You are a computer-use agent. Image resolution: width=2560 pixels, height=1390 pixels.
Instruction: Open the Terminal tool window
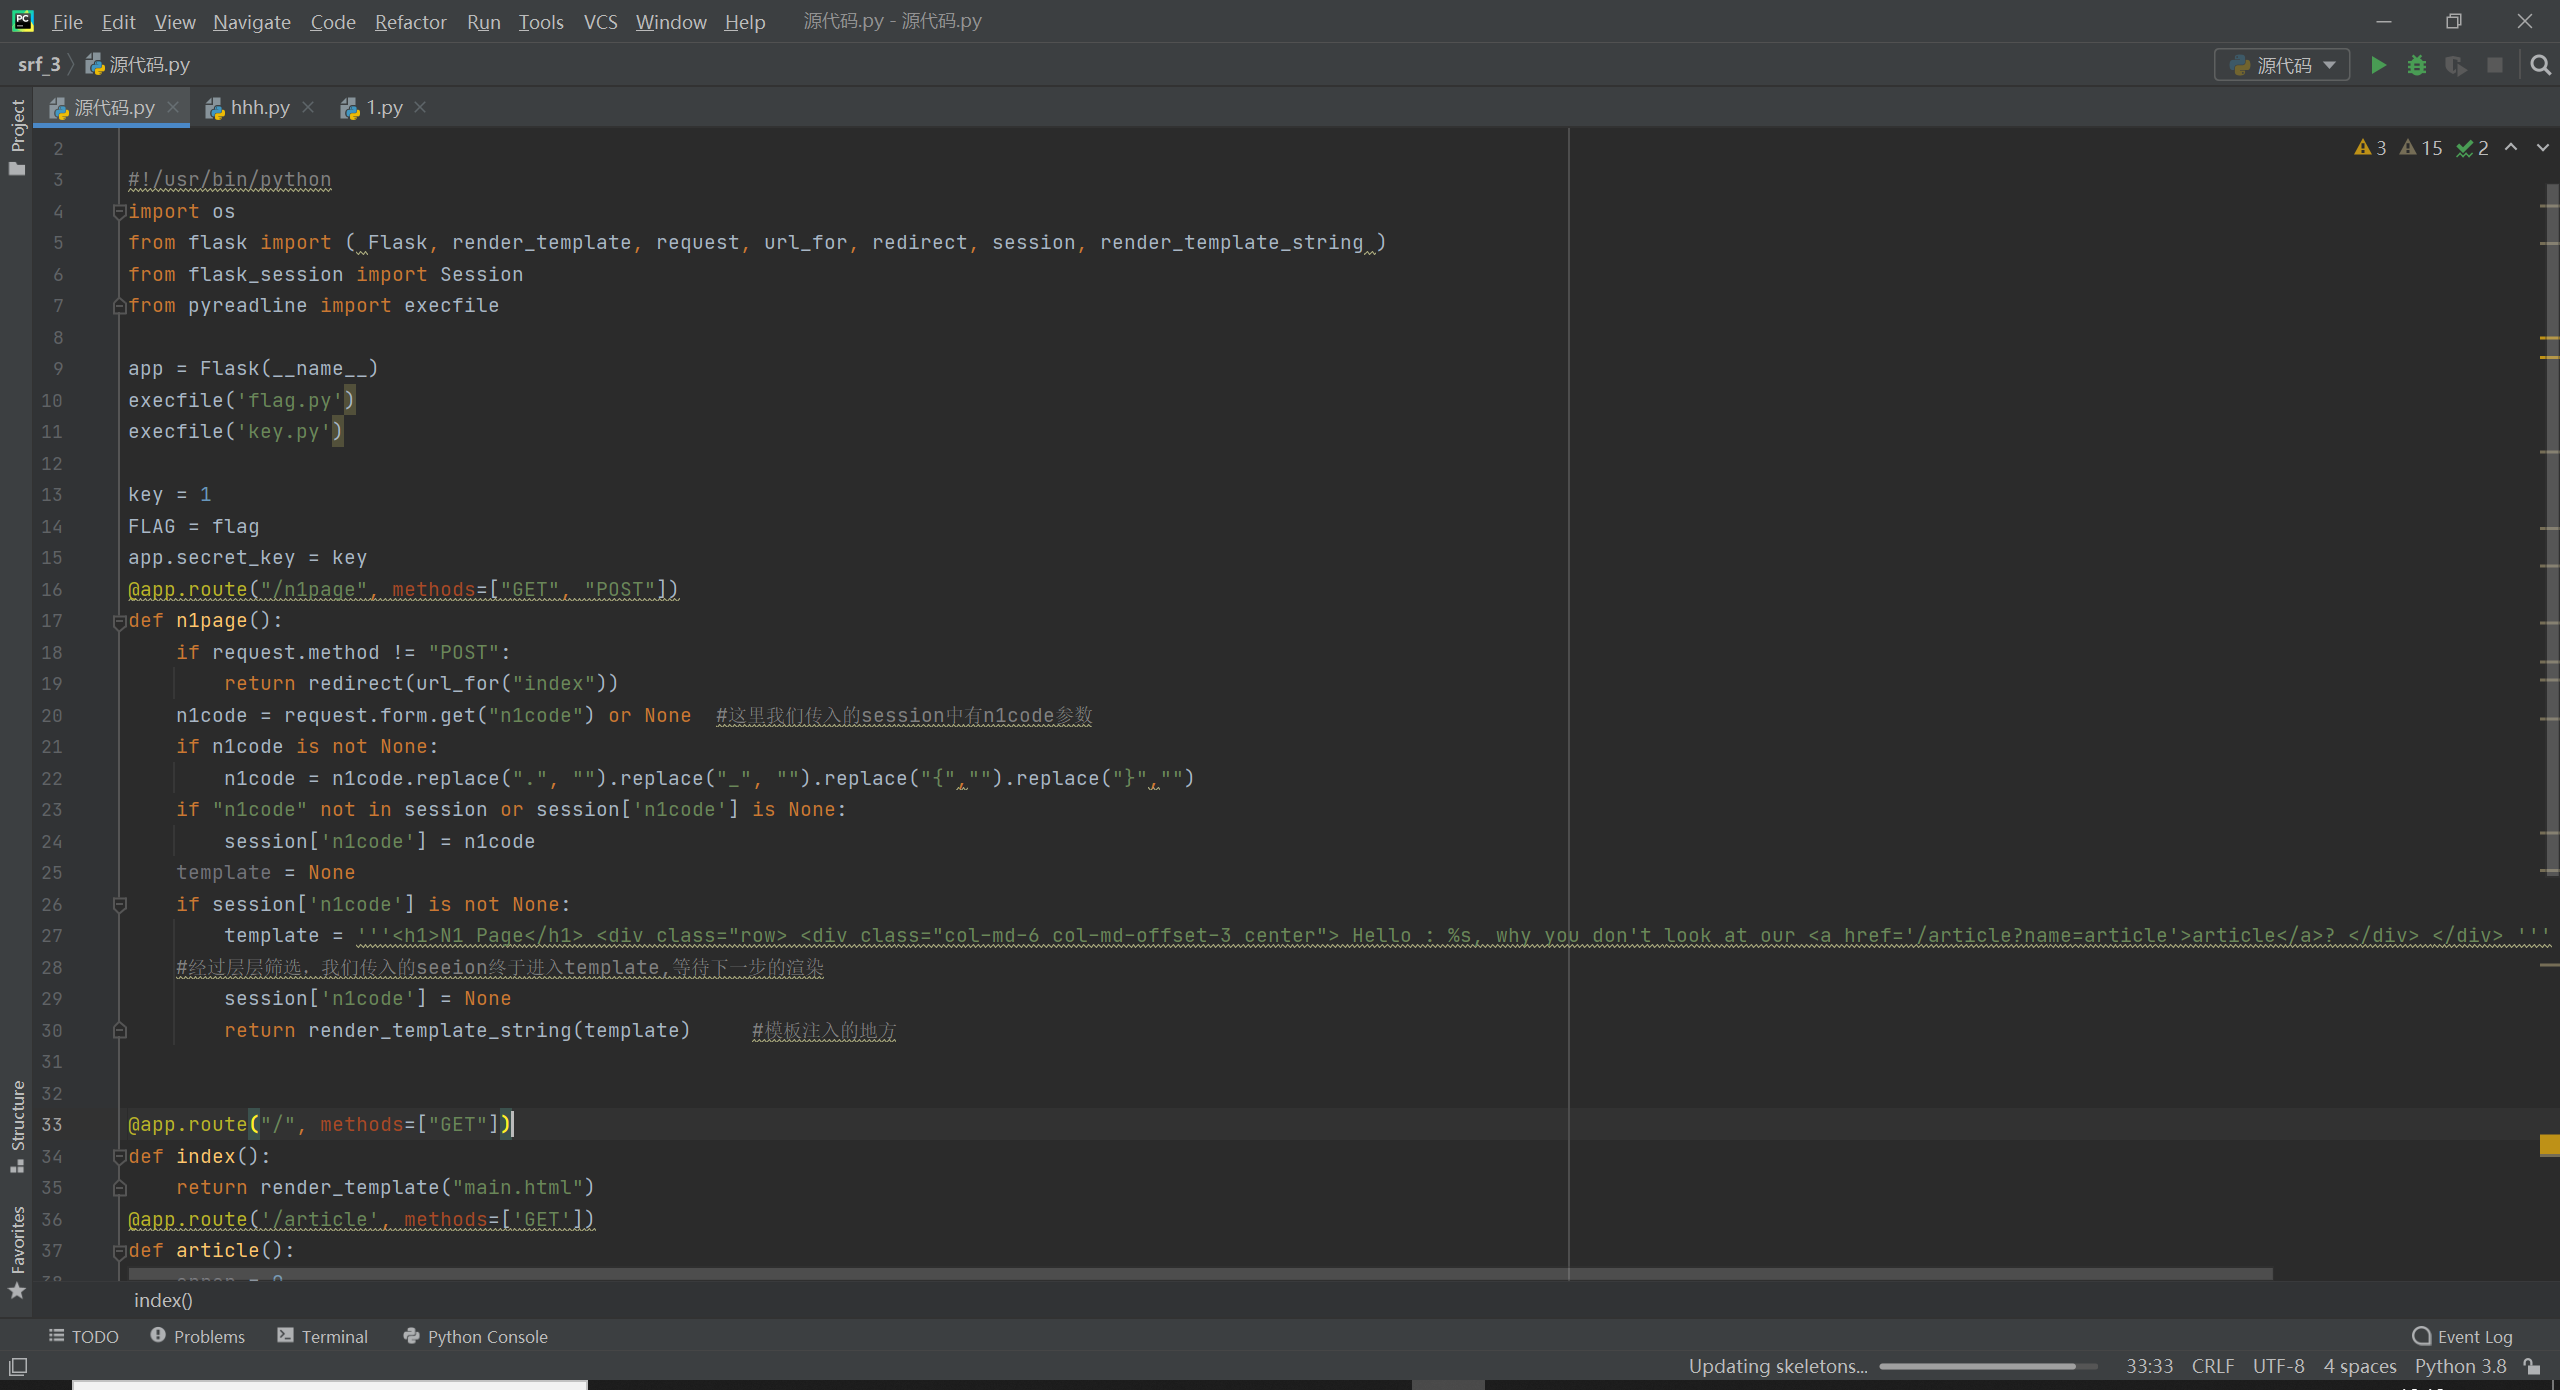333,1336
